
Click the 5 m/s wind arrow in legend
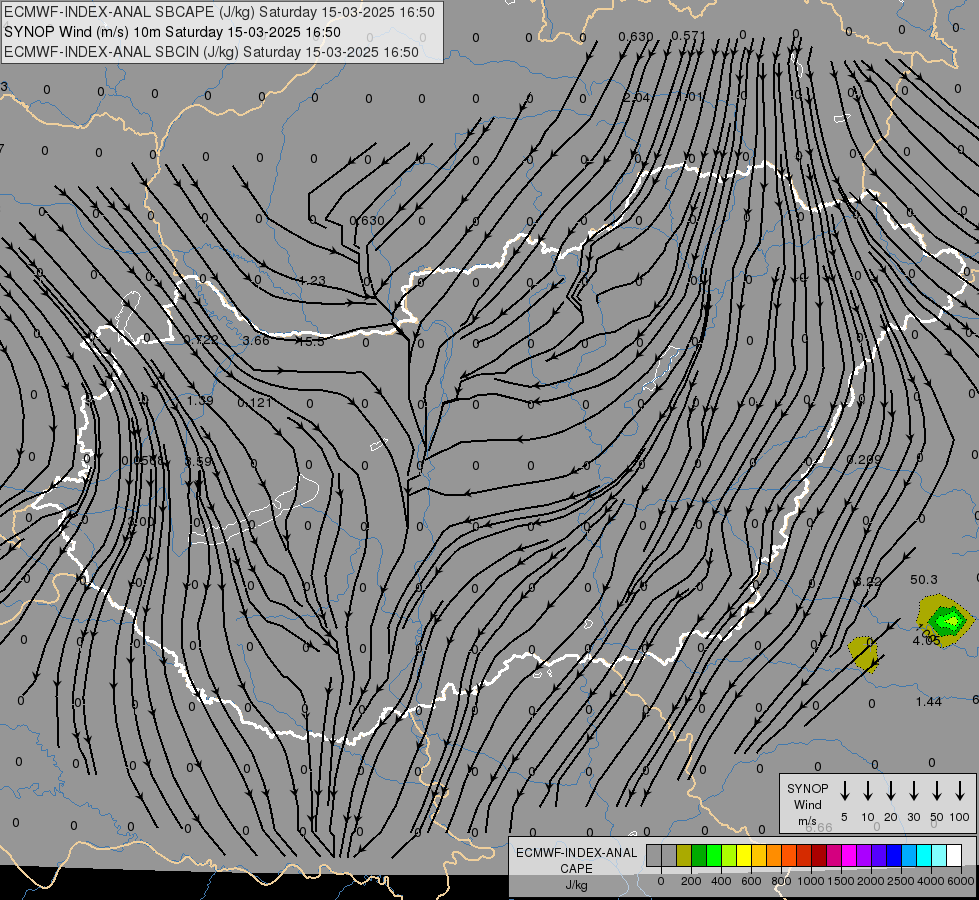click(844, 791)
